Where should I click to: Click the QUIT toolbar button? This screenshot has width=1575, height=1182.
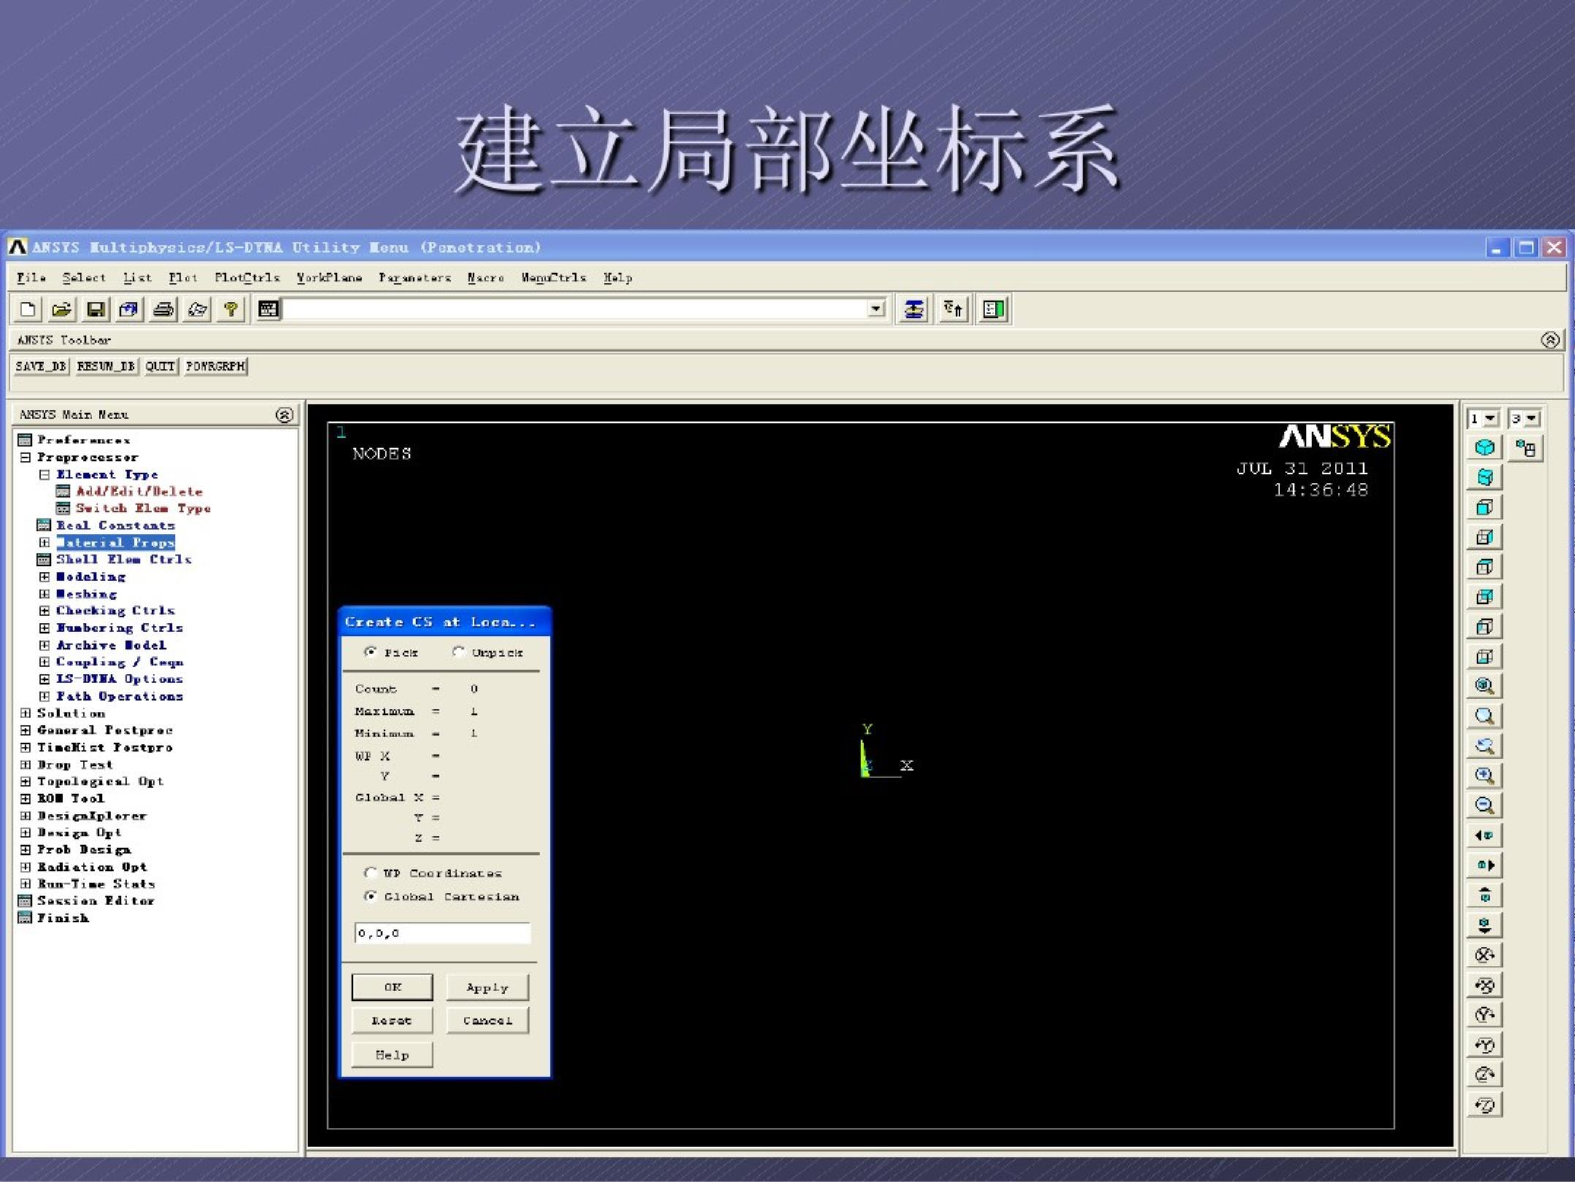pos(160,366)
